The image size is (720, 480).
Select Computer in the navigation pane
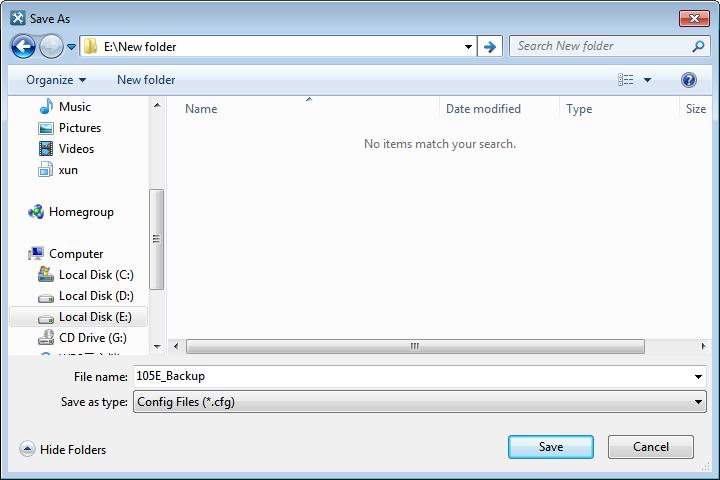[76, 254]
